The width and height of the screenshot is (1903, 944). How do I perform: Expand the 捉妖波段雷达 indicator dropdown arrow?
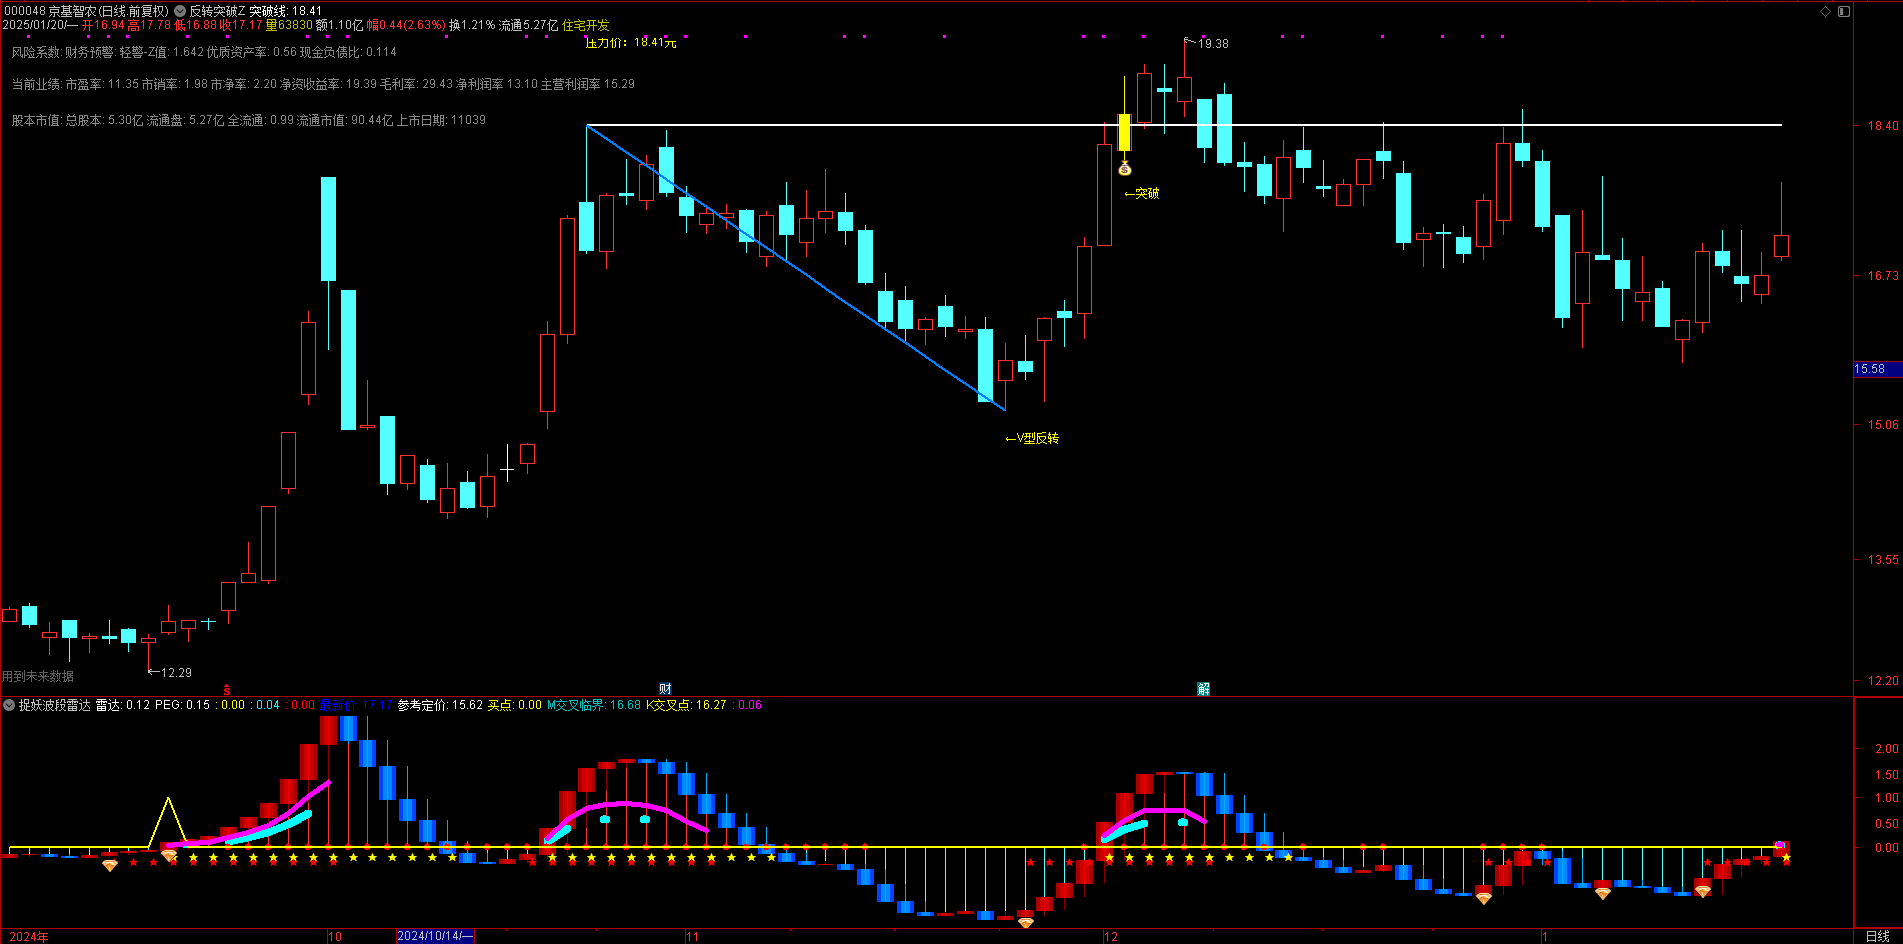pos(9,705)
